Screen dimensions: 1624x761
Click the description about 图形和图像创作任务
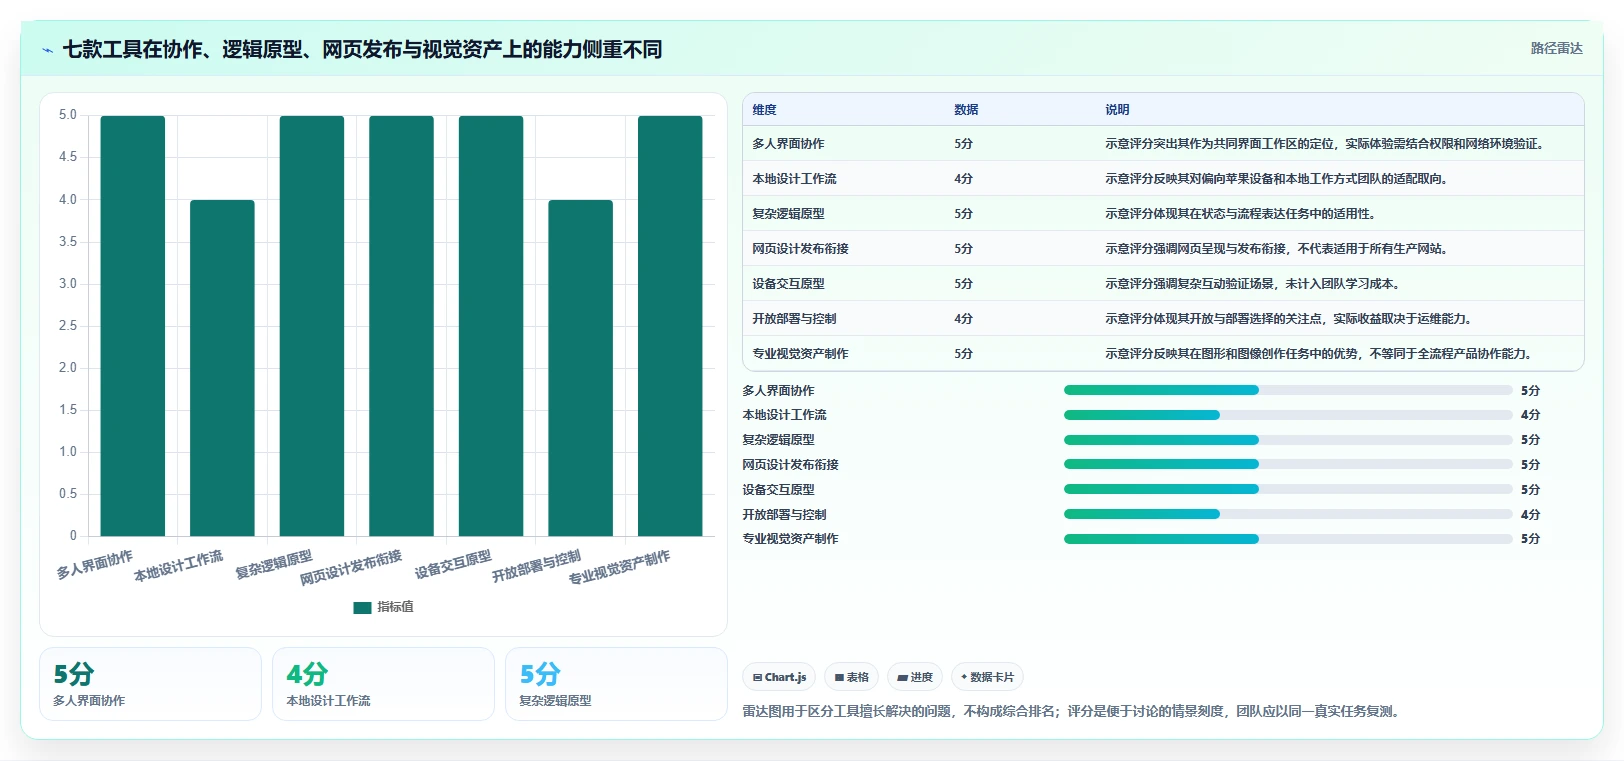click(1320, 354)
